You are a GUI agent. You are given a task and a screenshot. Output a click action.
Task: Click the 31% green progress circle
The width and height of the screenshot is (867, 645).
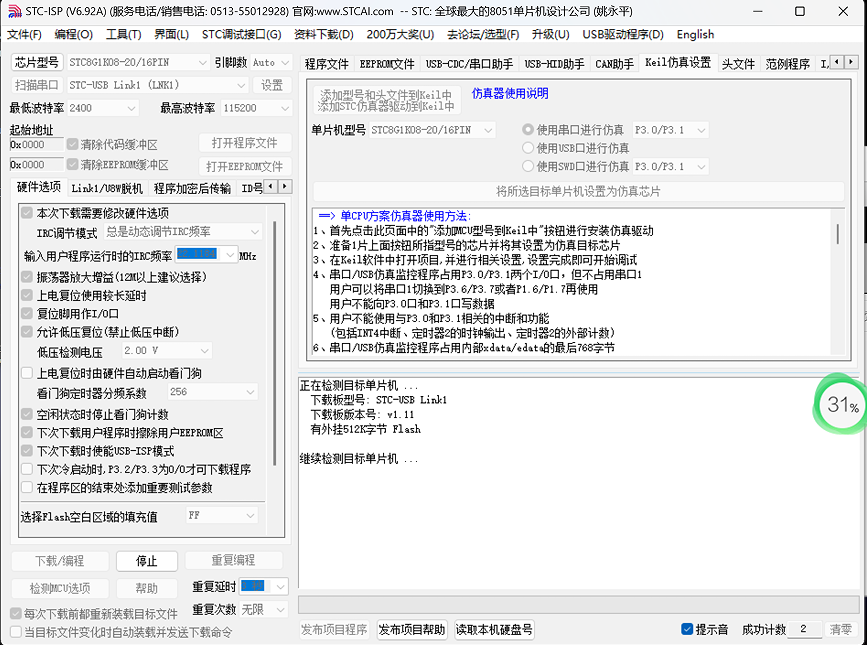click(x=840, y=405)
